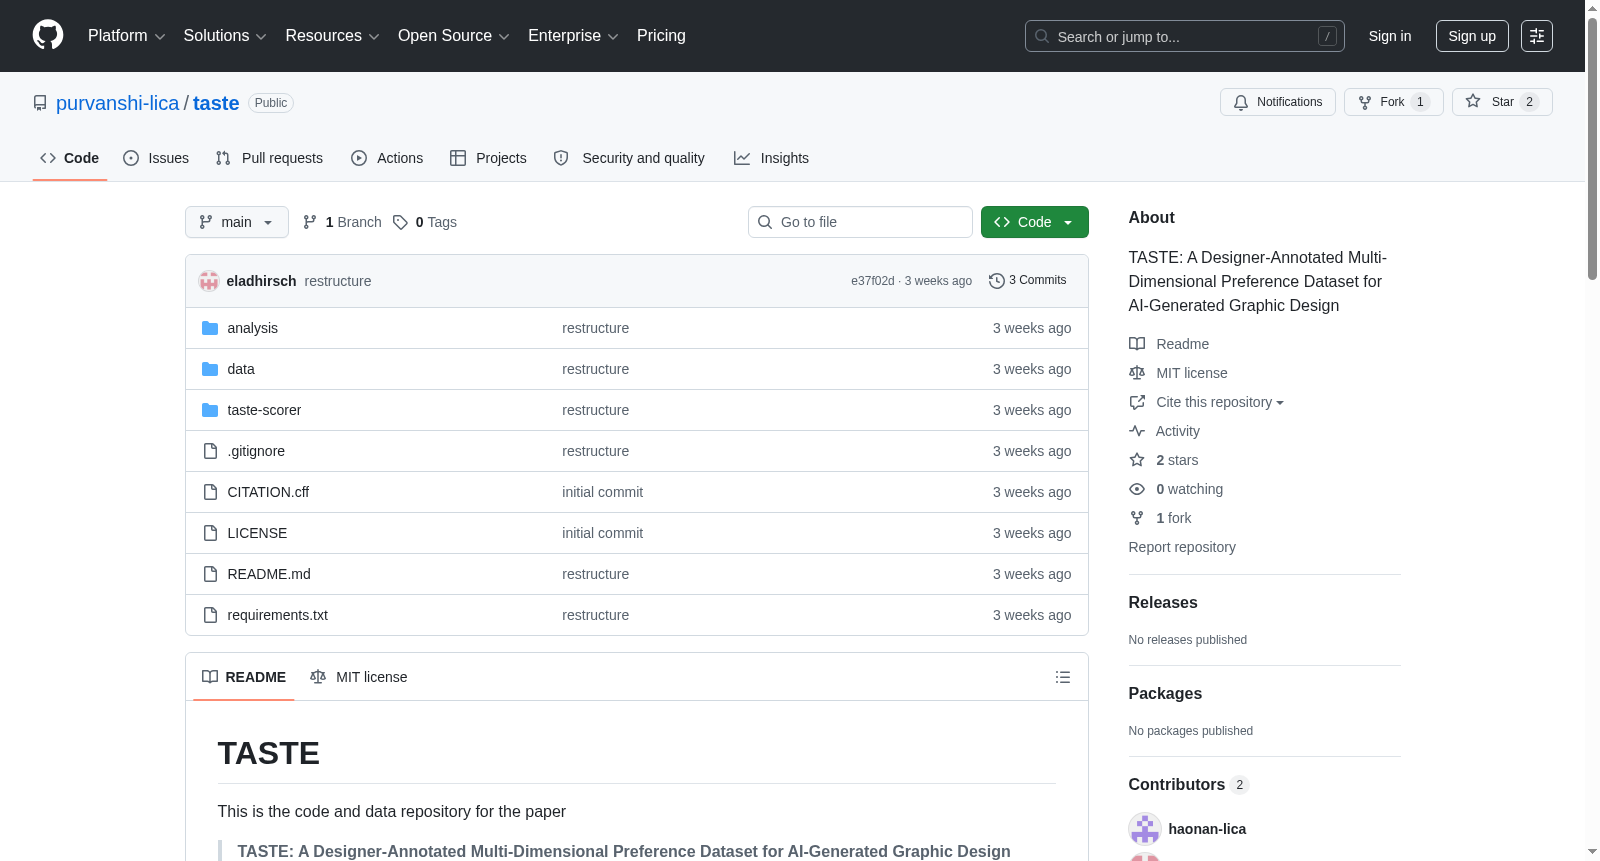
Task: Switch to the README tab in file viewer
Action: (244, 677)
